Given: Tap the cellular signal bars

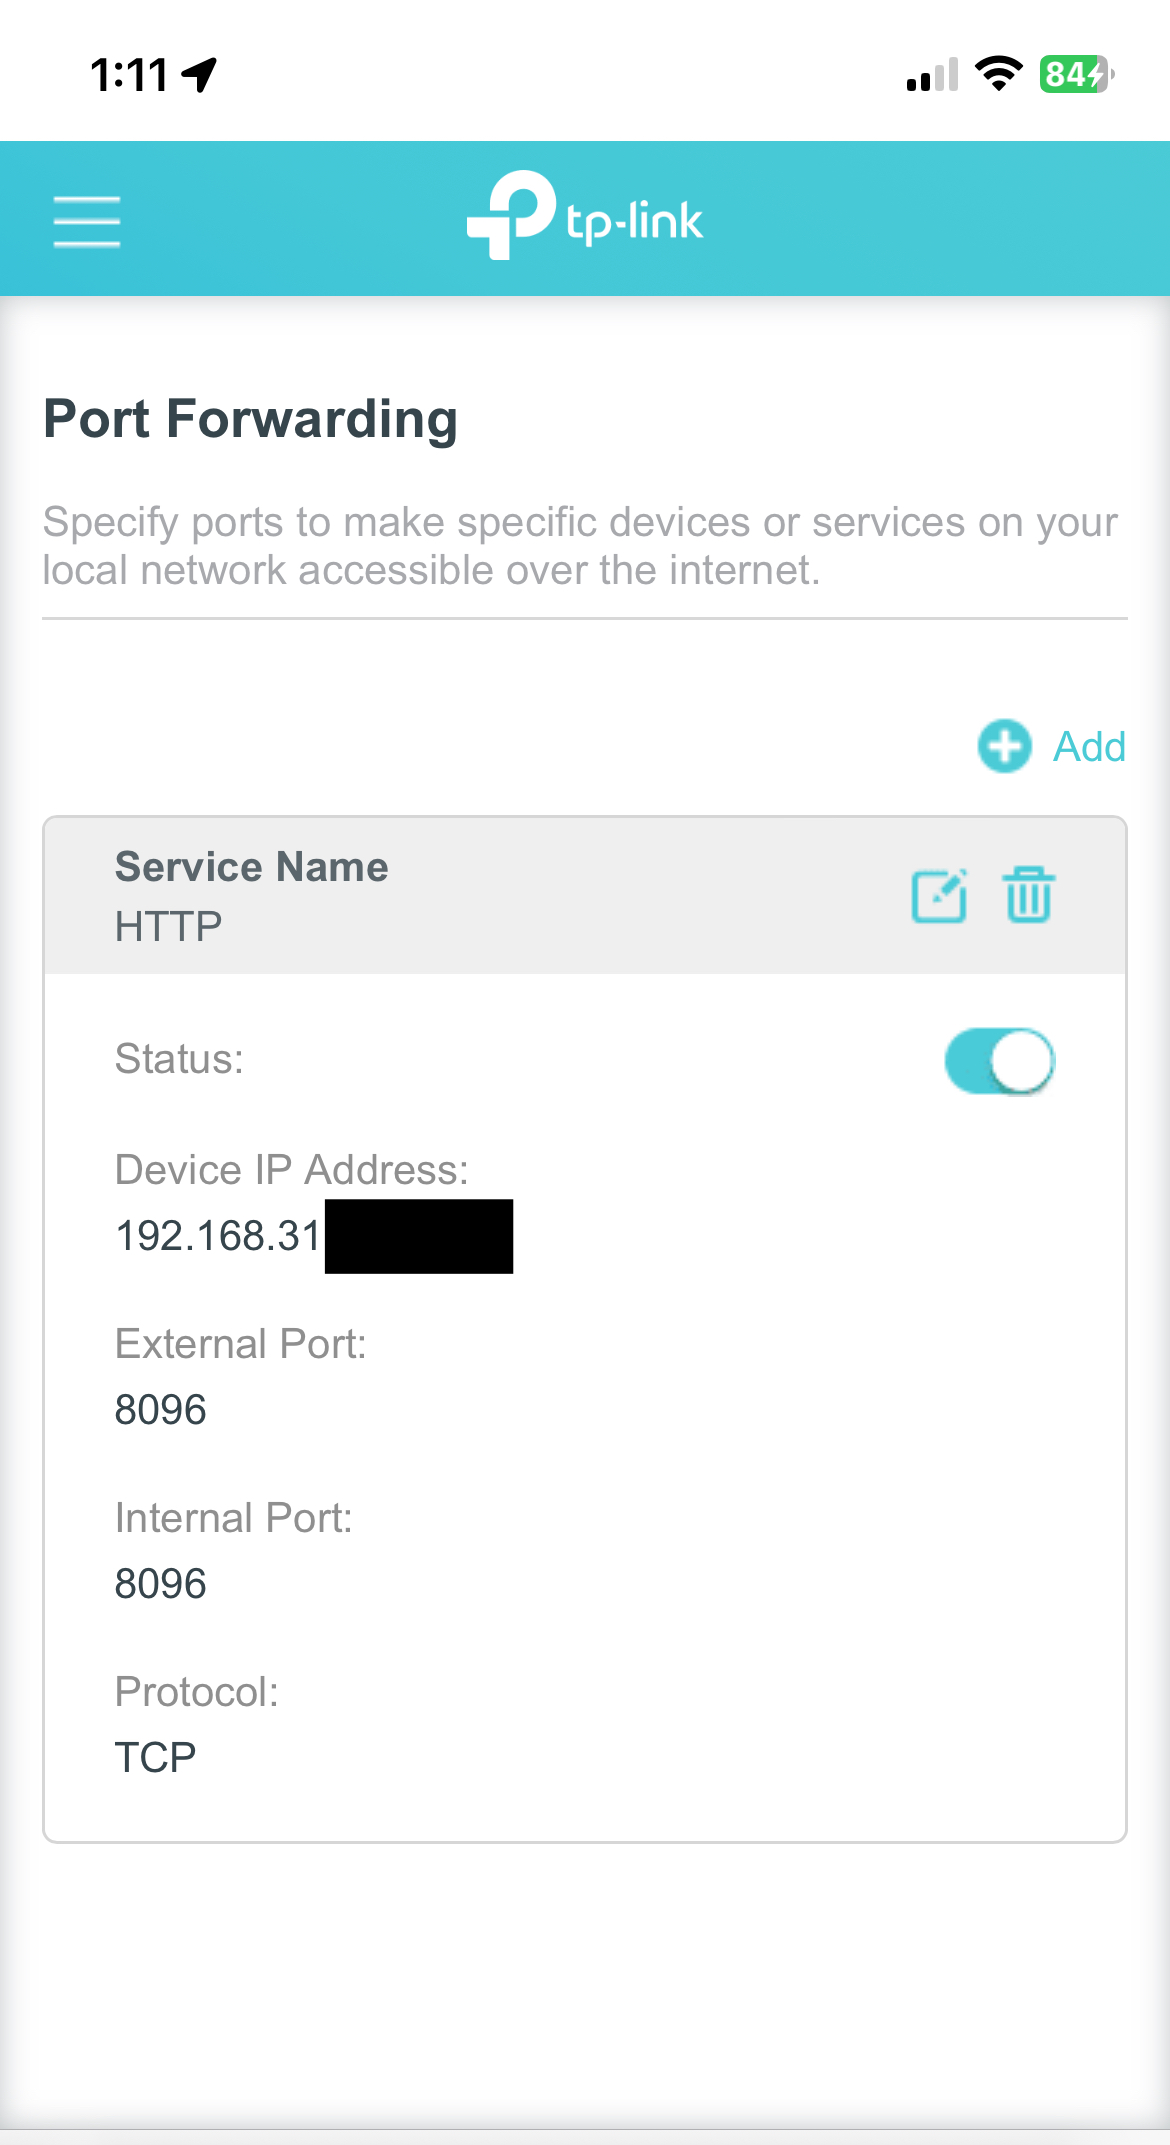Looking at the screenshot, I should pyautogui.click(x=932, y=75).
